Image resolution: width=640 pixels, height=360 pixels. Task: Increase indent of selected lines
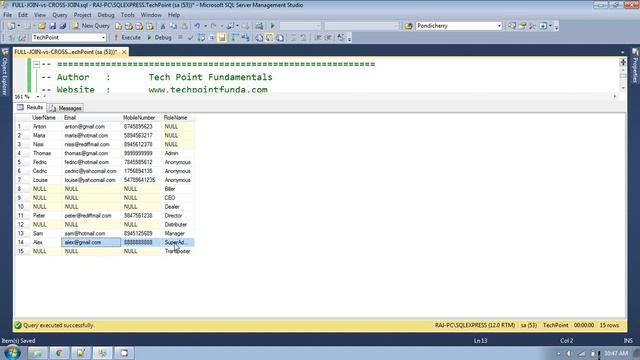coord(328,38)
